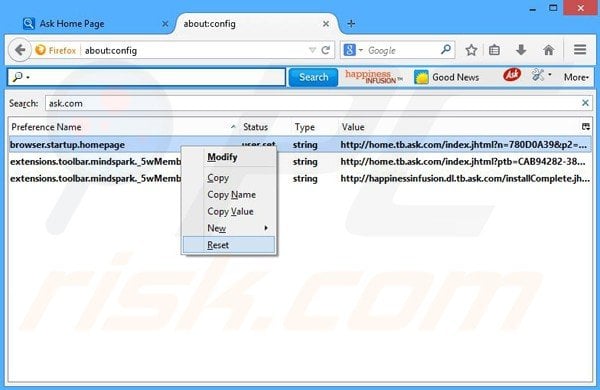Choose Copy Name from the context menu

(229, 194)
